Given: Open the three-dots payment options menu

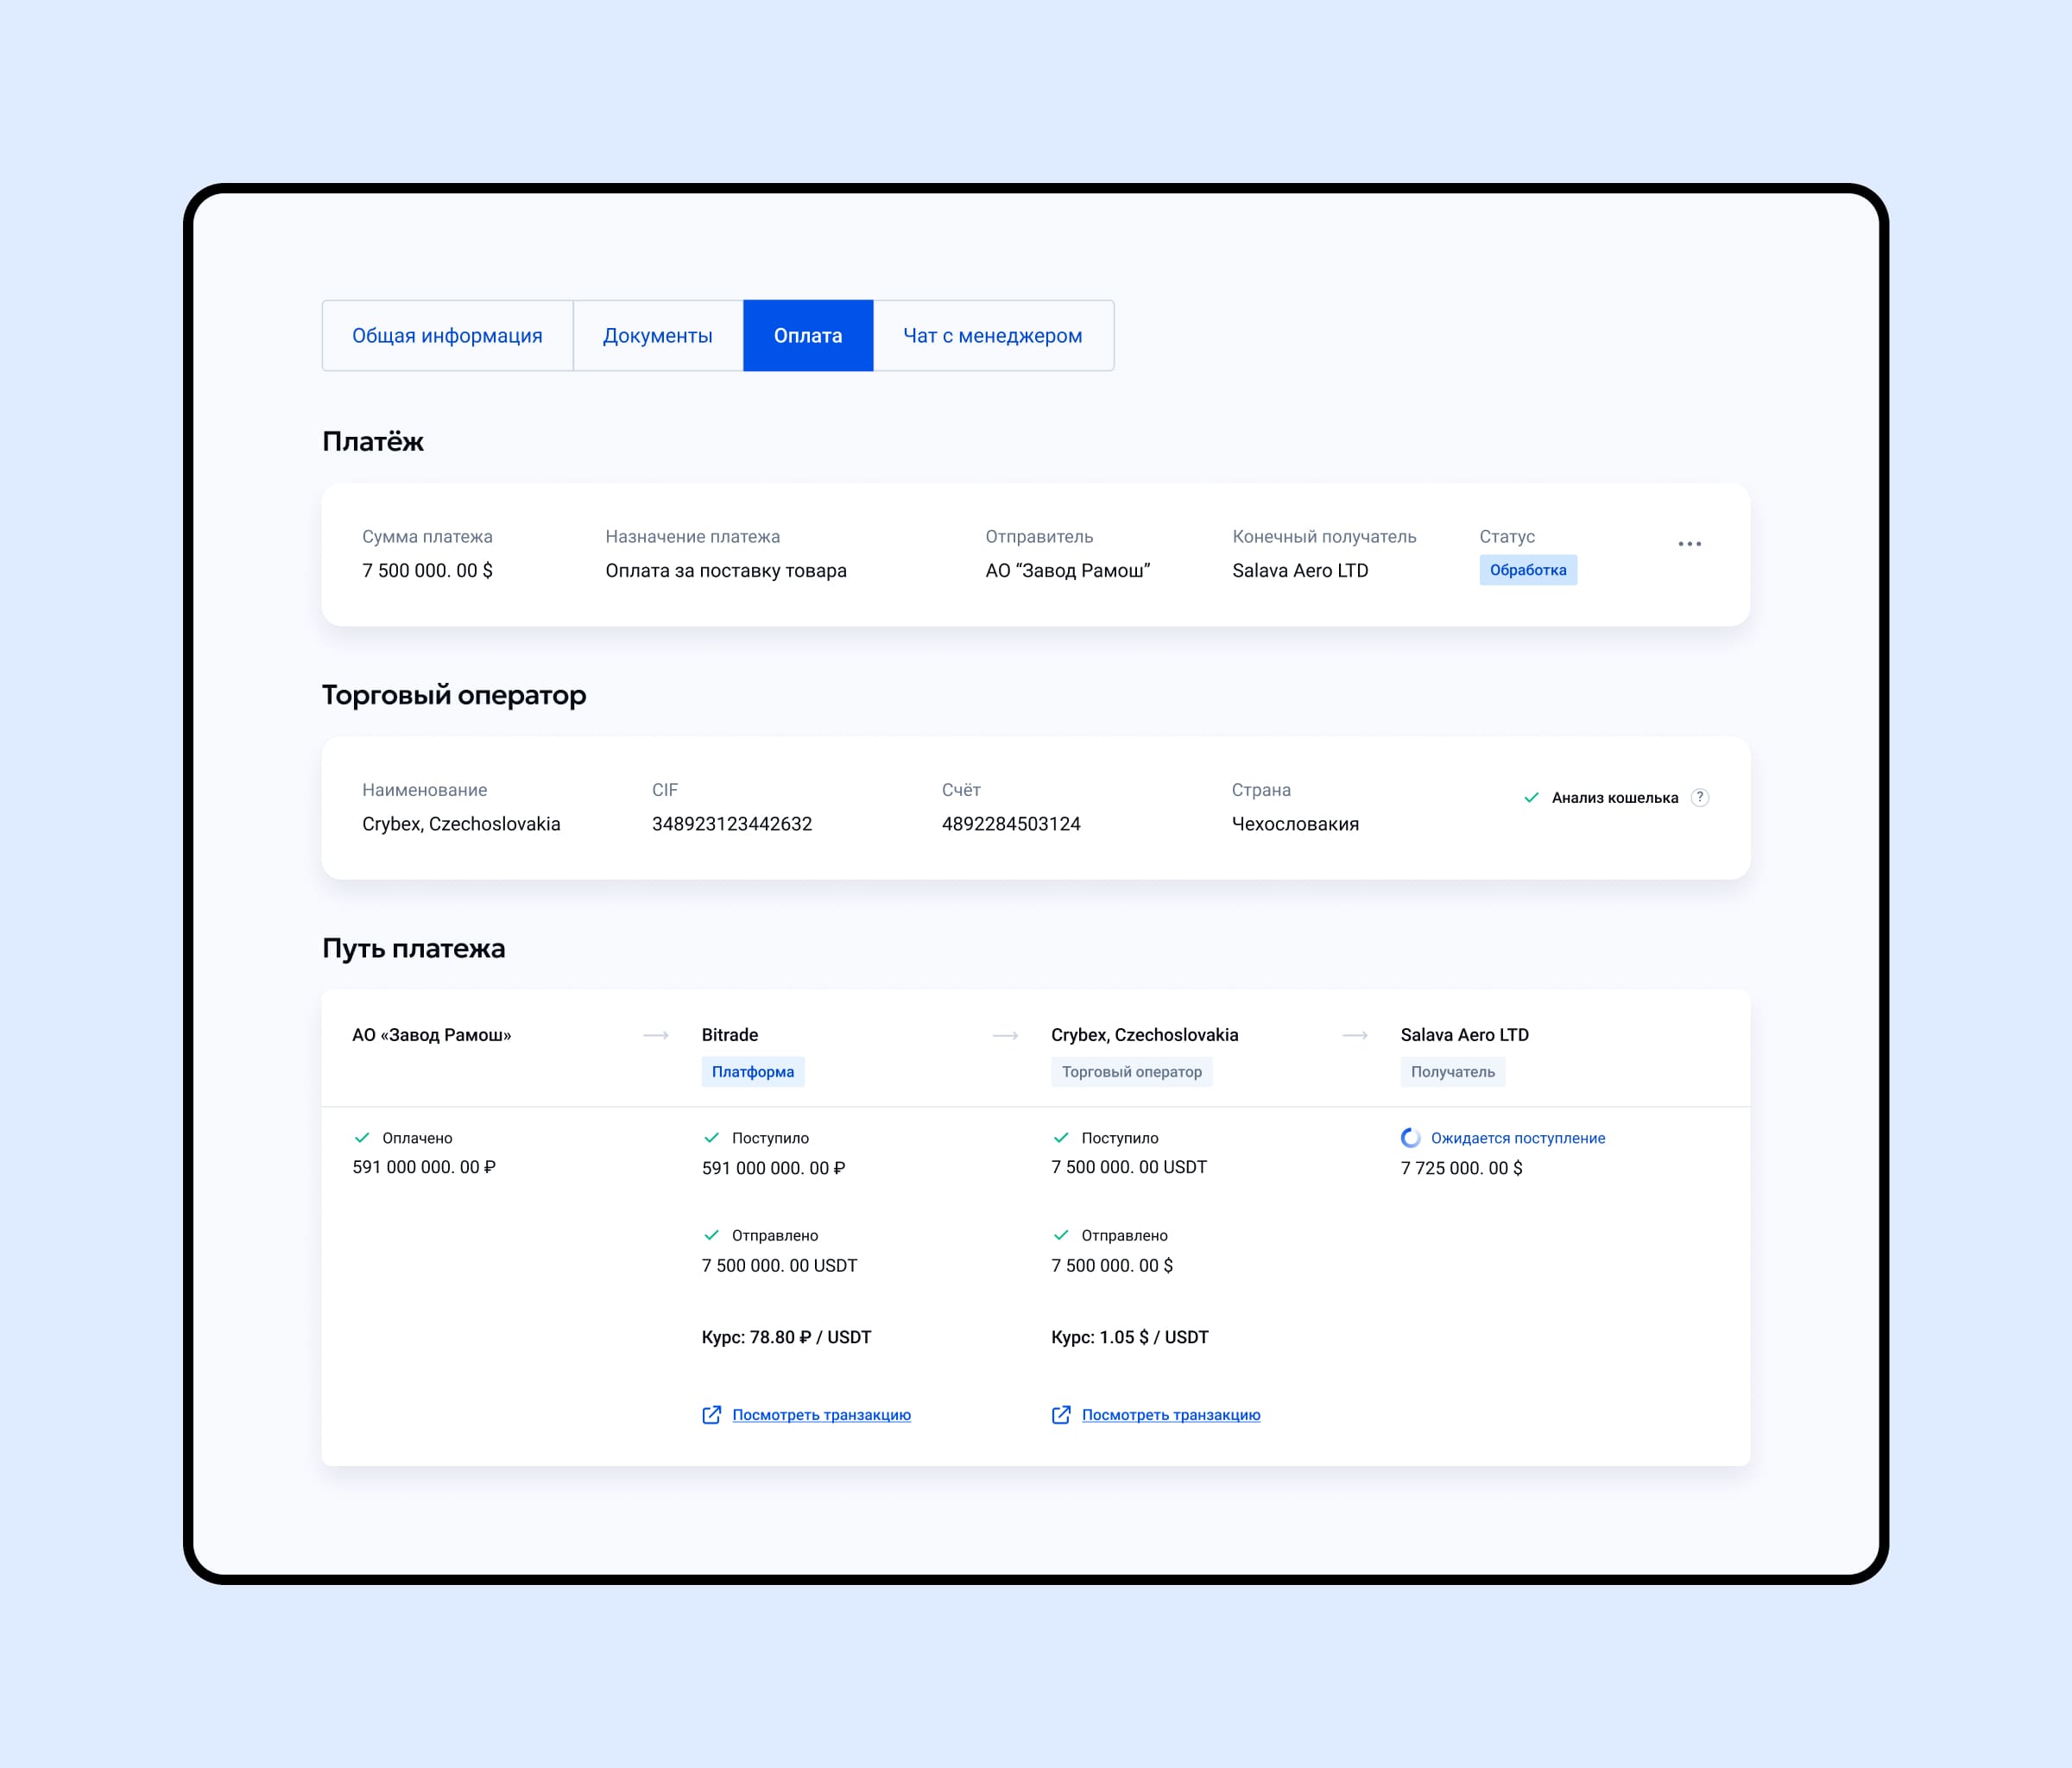Looking at the screenshot, I should point(1689,544).
